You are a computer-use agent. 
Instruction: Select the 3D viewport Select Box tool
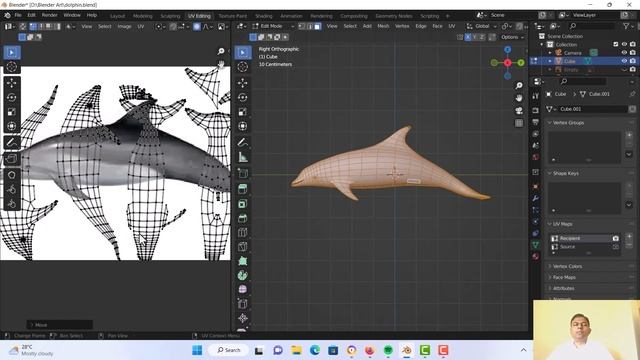click(243, 53)
